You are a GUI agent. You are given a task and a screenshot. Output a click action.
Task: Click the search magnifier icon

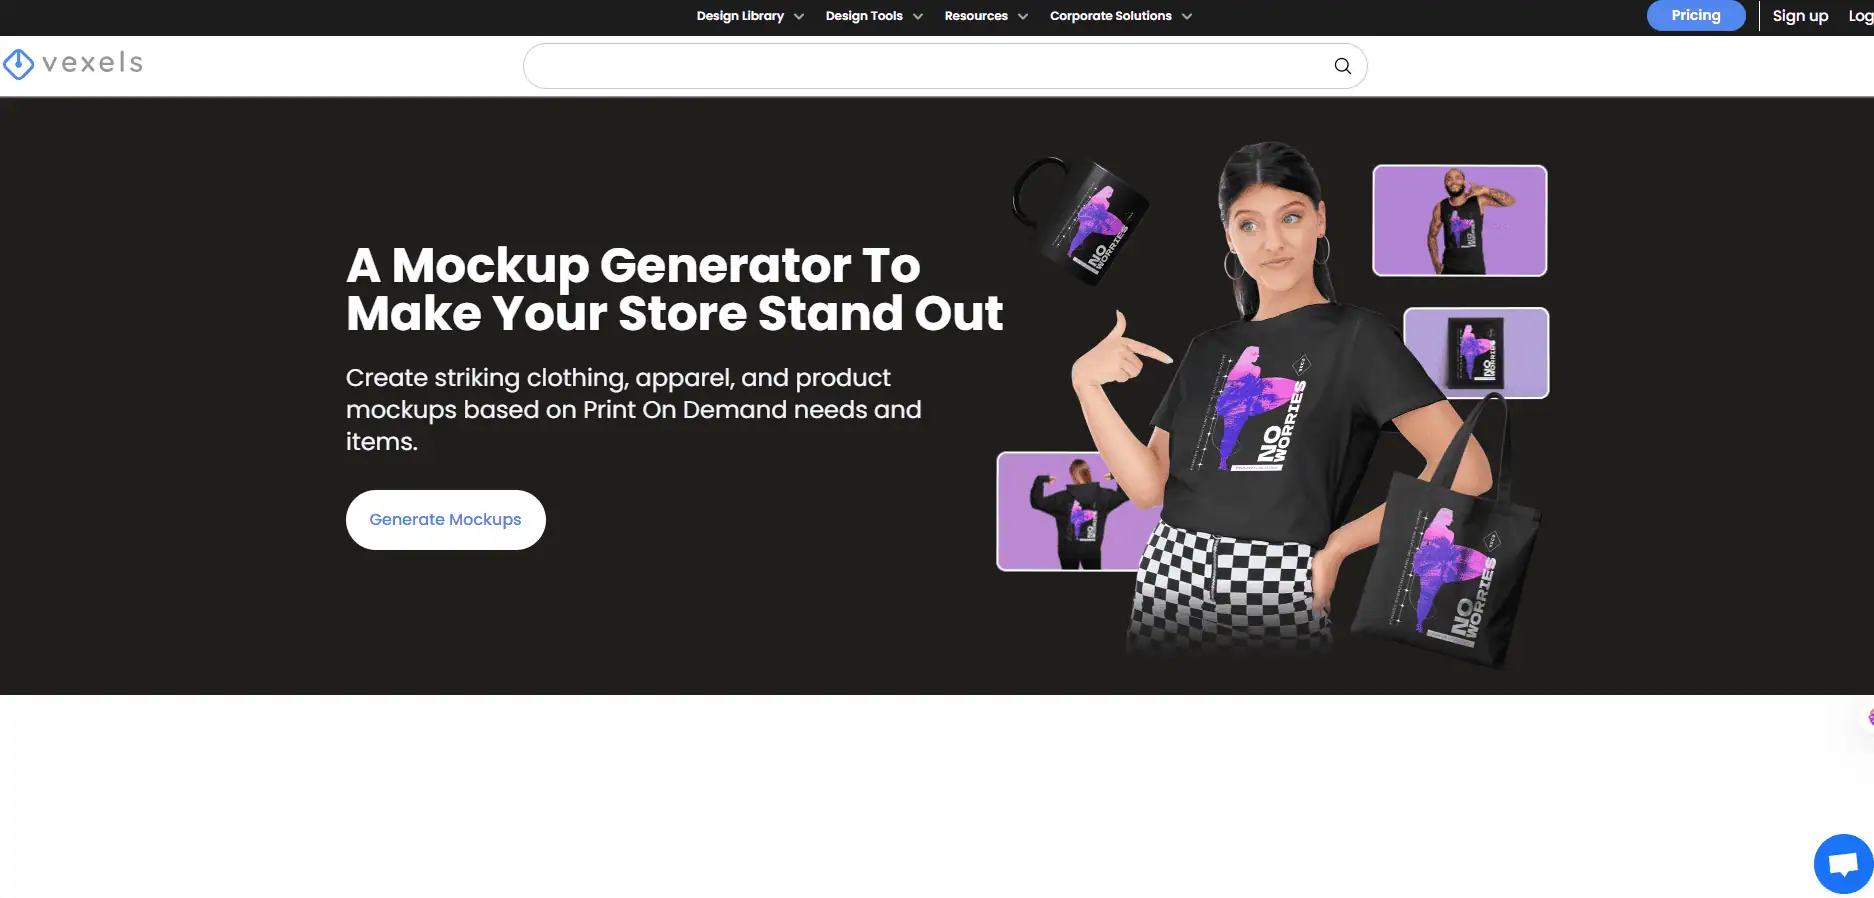[x=1342, y=66]
